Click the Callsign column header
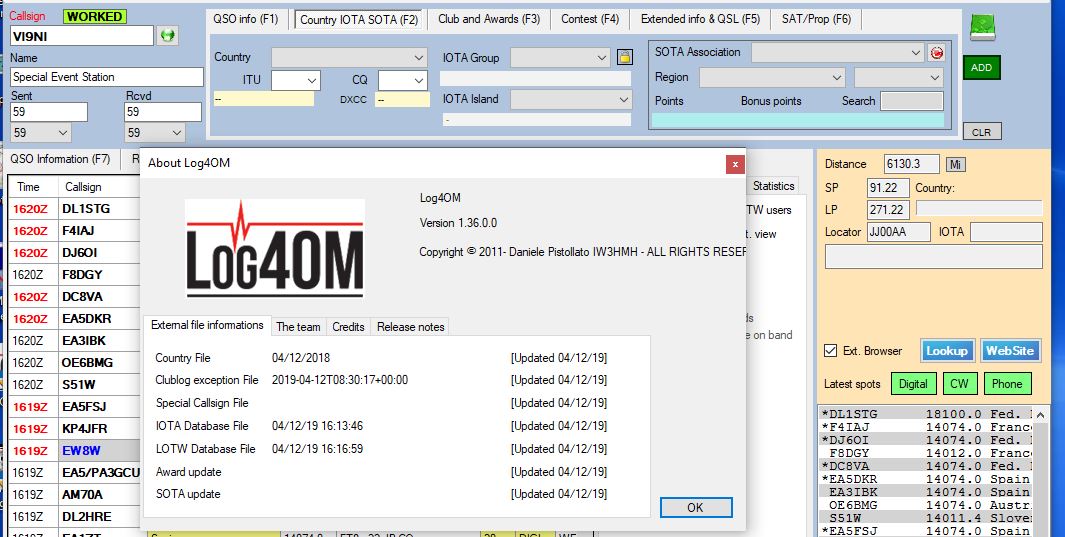Viewport: 1065px width, 537px height. (98, 187)
